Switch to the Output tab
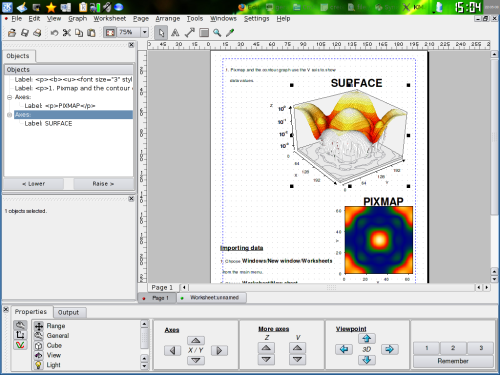Image resolution: width=500 pixels, height=375 pixels. click(69, 312)
